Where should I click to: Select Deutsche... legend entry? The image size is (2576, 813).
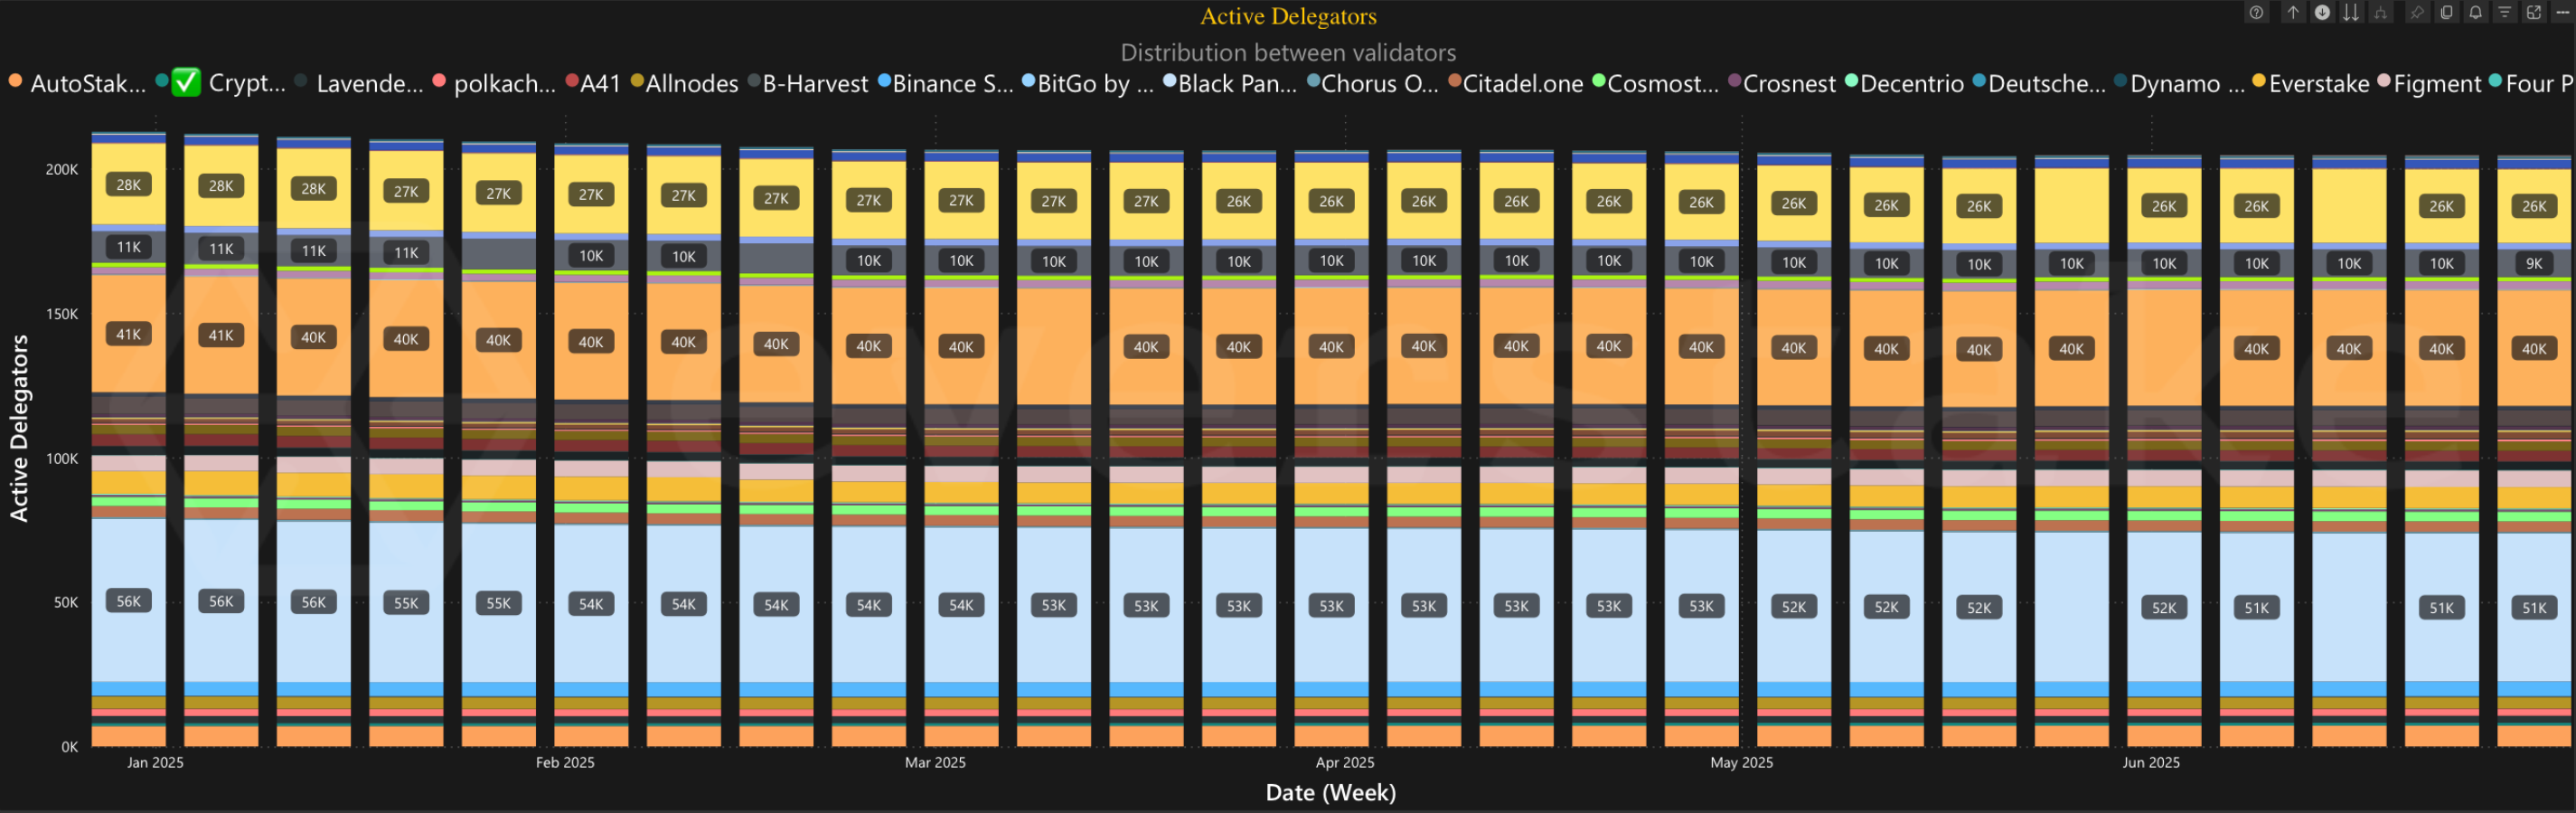click(2039, 83)
